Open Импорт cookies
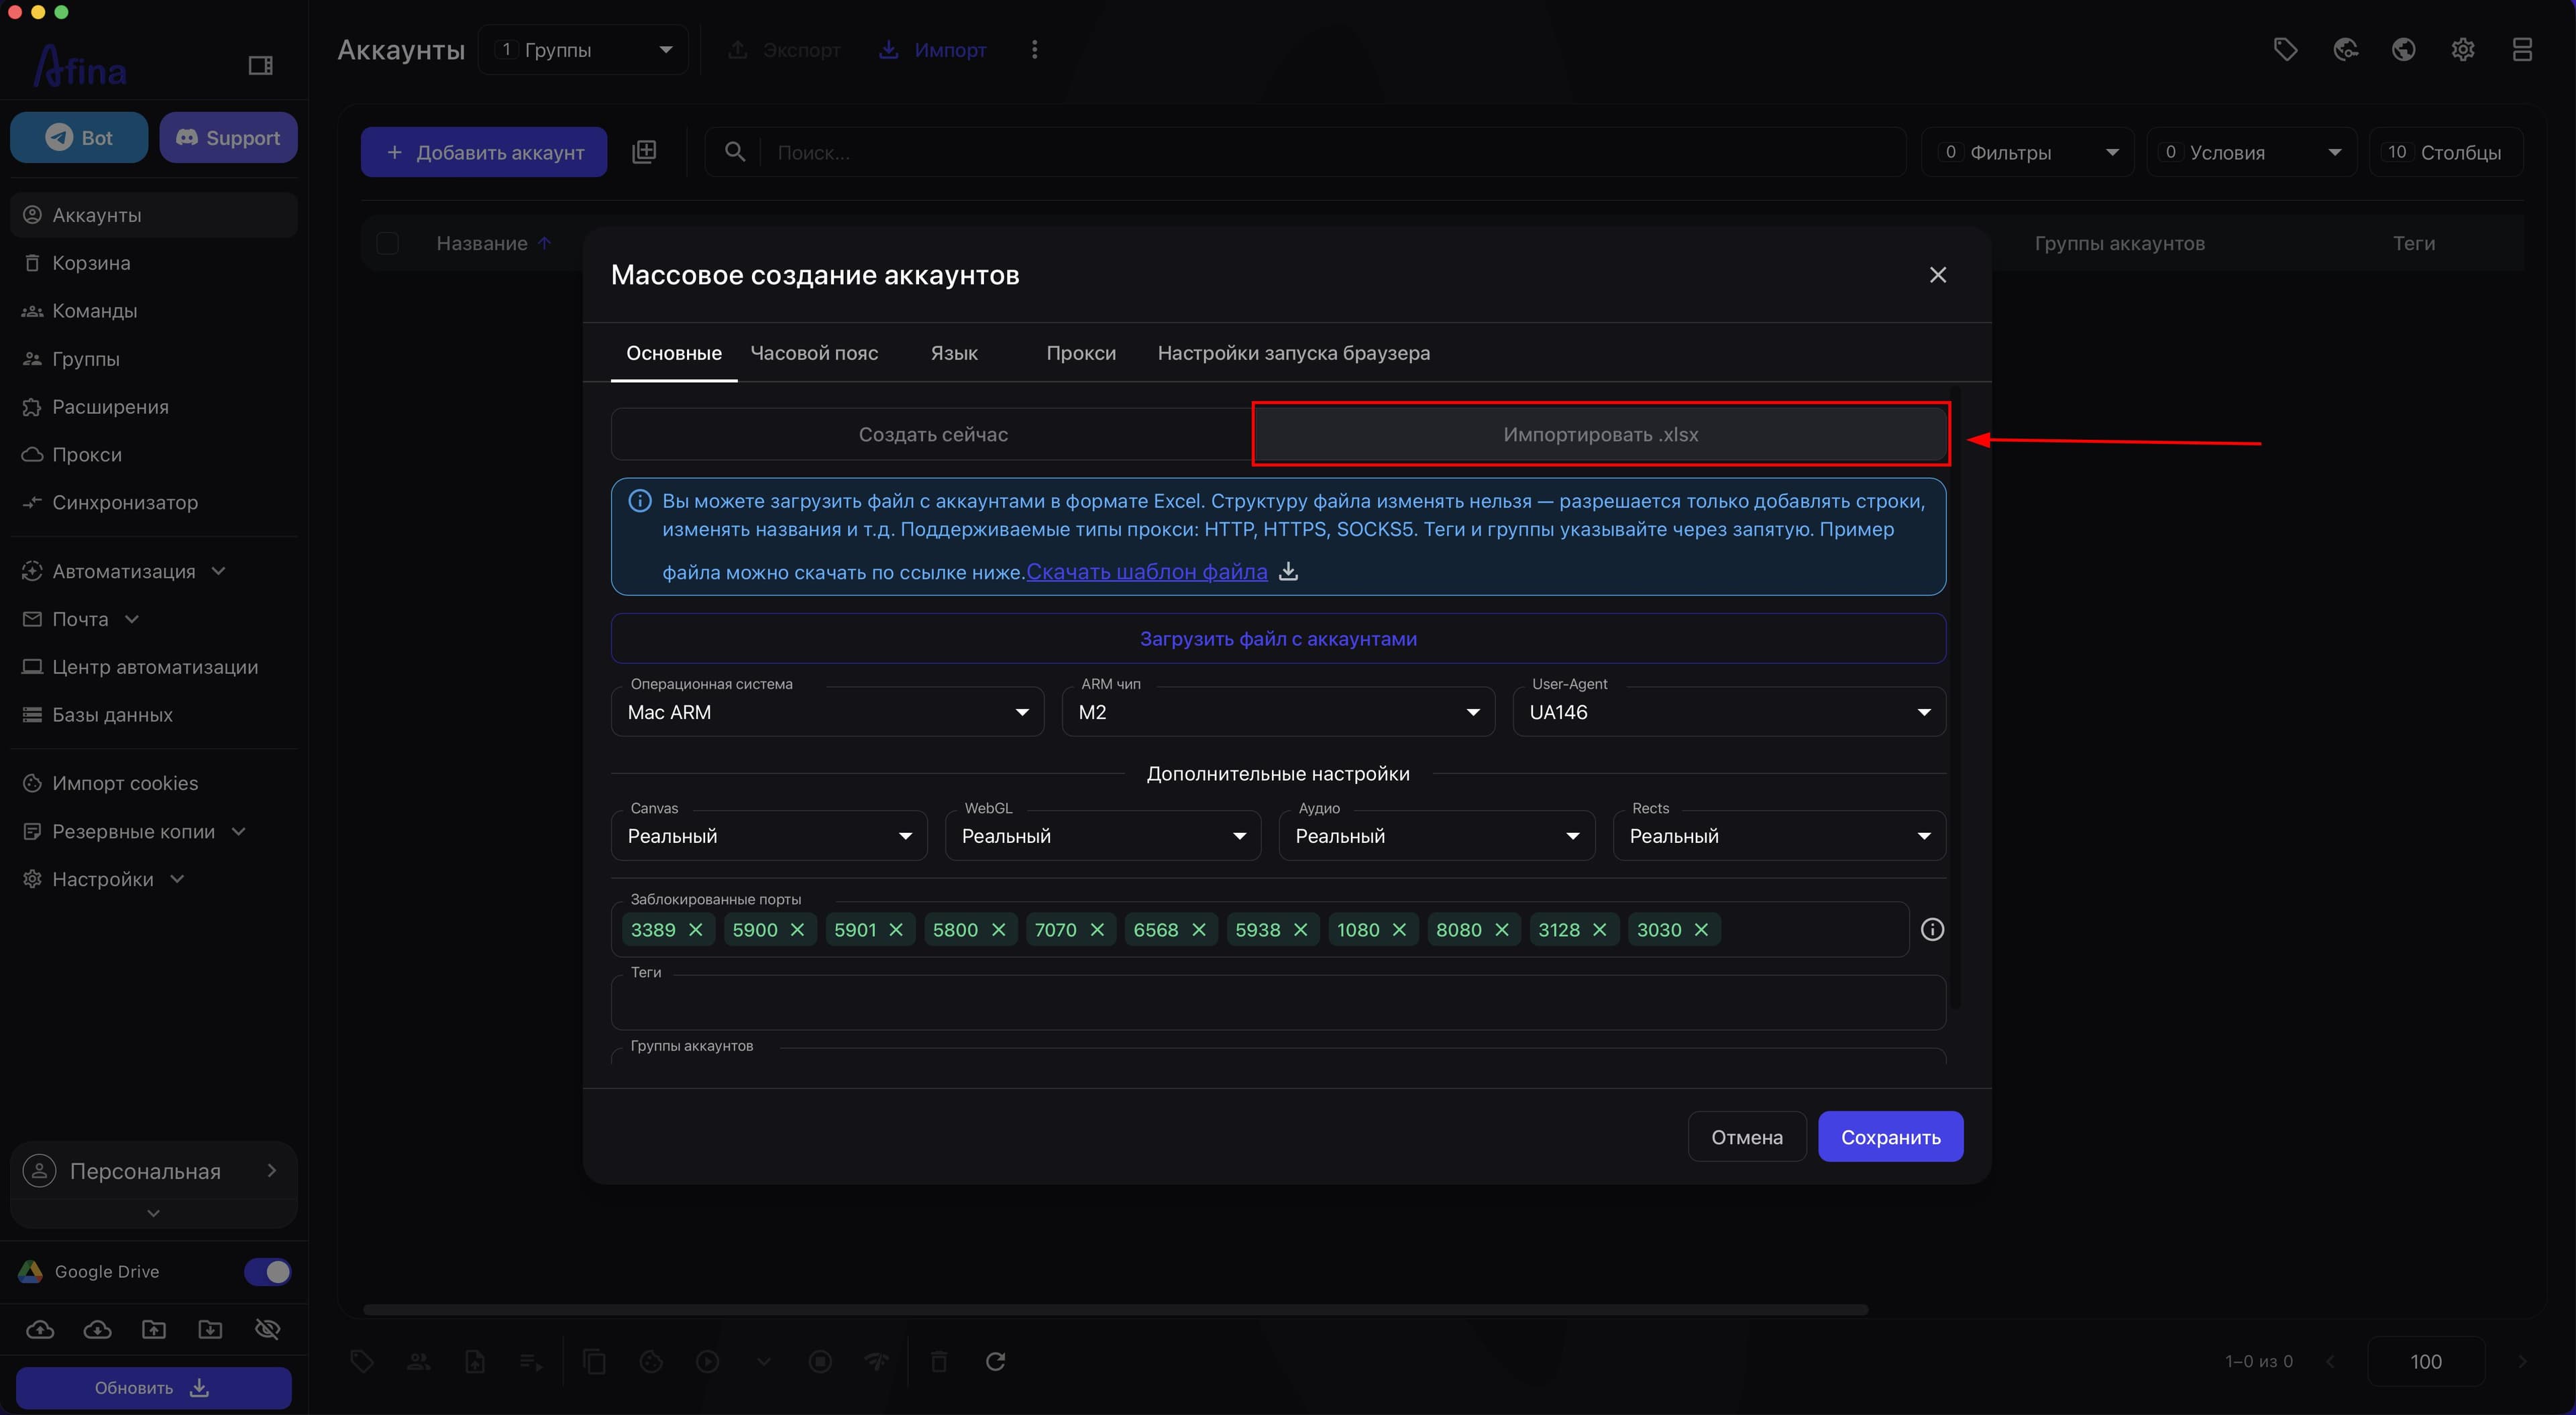 coord(154,783)
